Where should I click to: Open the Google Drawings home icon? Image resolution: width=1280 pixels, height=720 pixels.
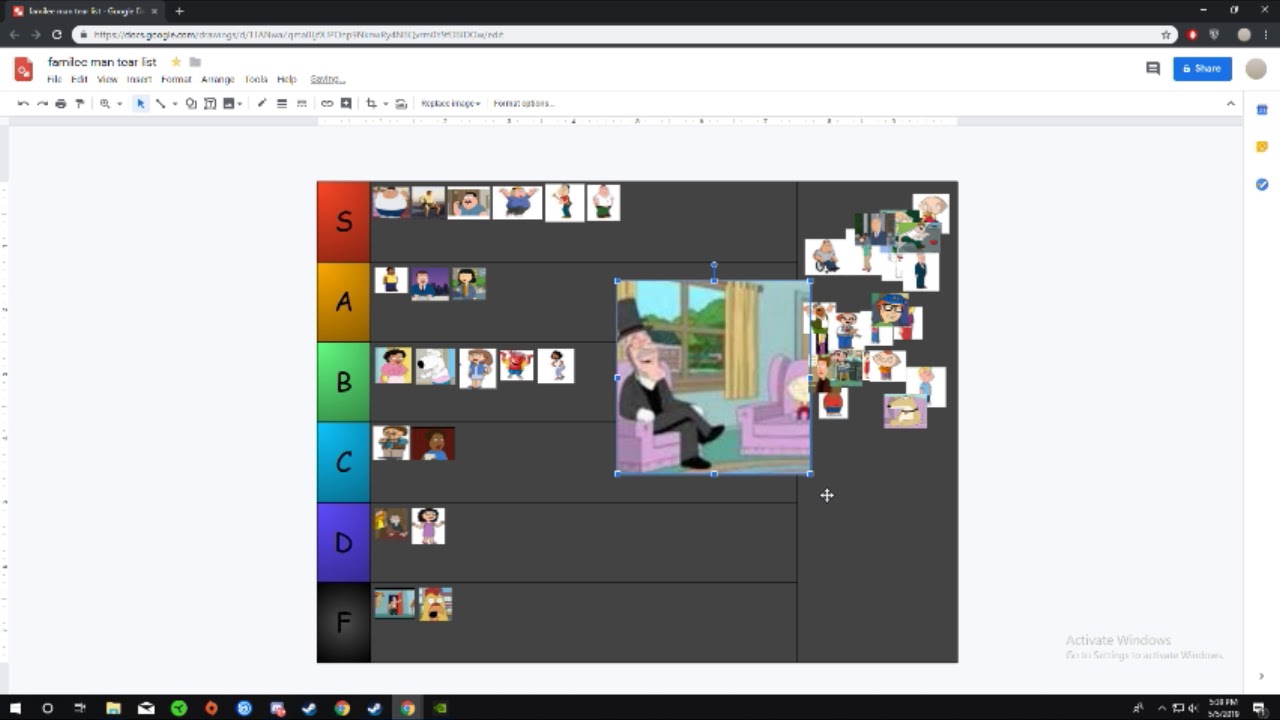[23, 69]
